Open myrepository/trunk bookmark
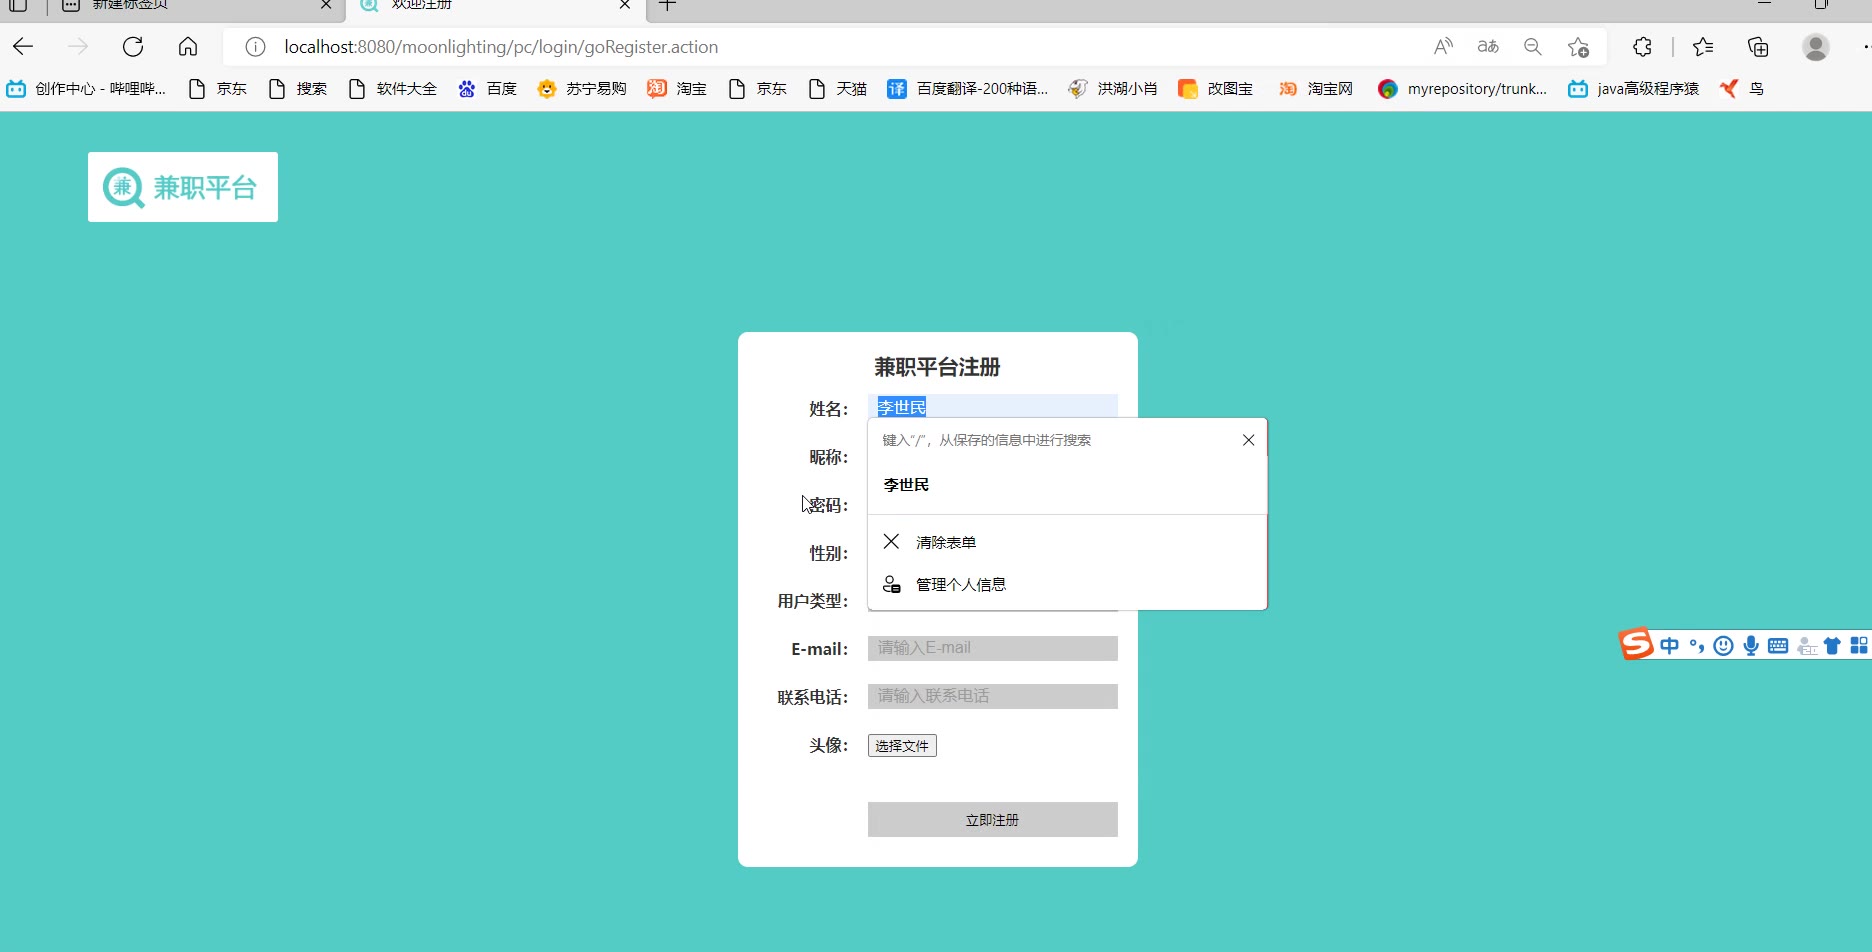This screenshot has height=952, width=1872. click(1462, 89)
